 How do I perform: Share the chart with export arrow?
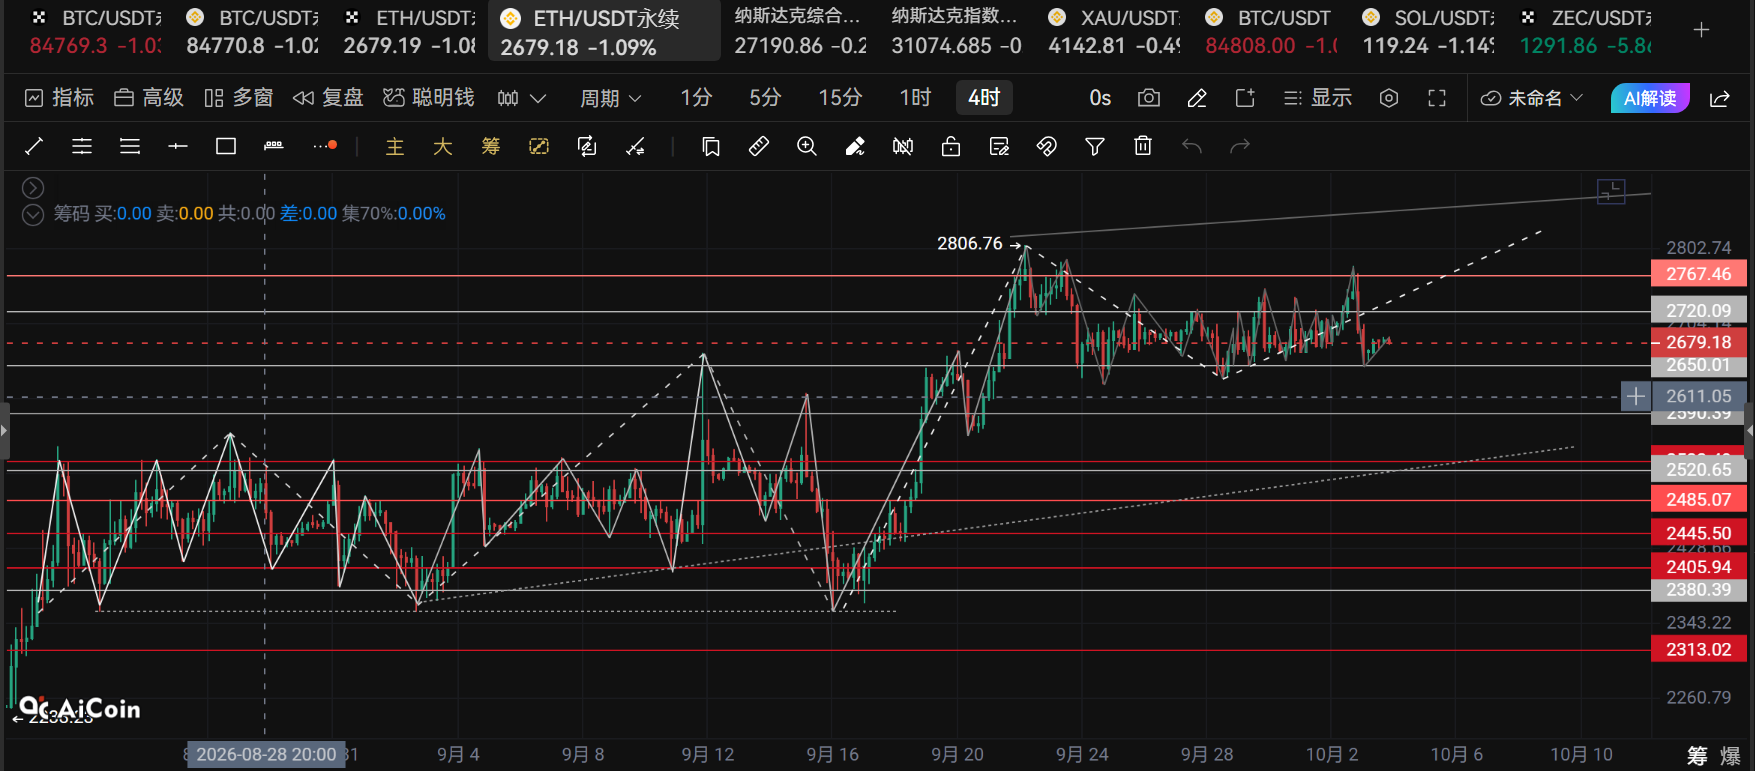coord(1720,98)
